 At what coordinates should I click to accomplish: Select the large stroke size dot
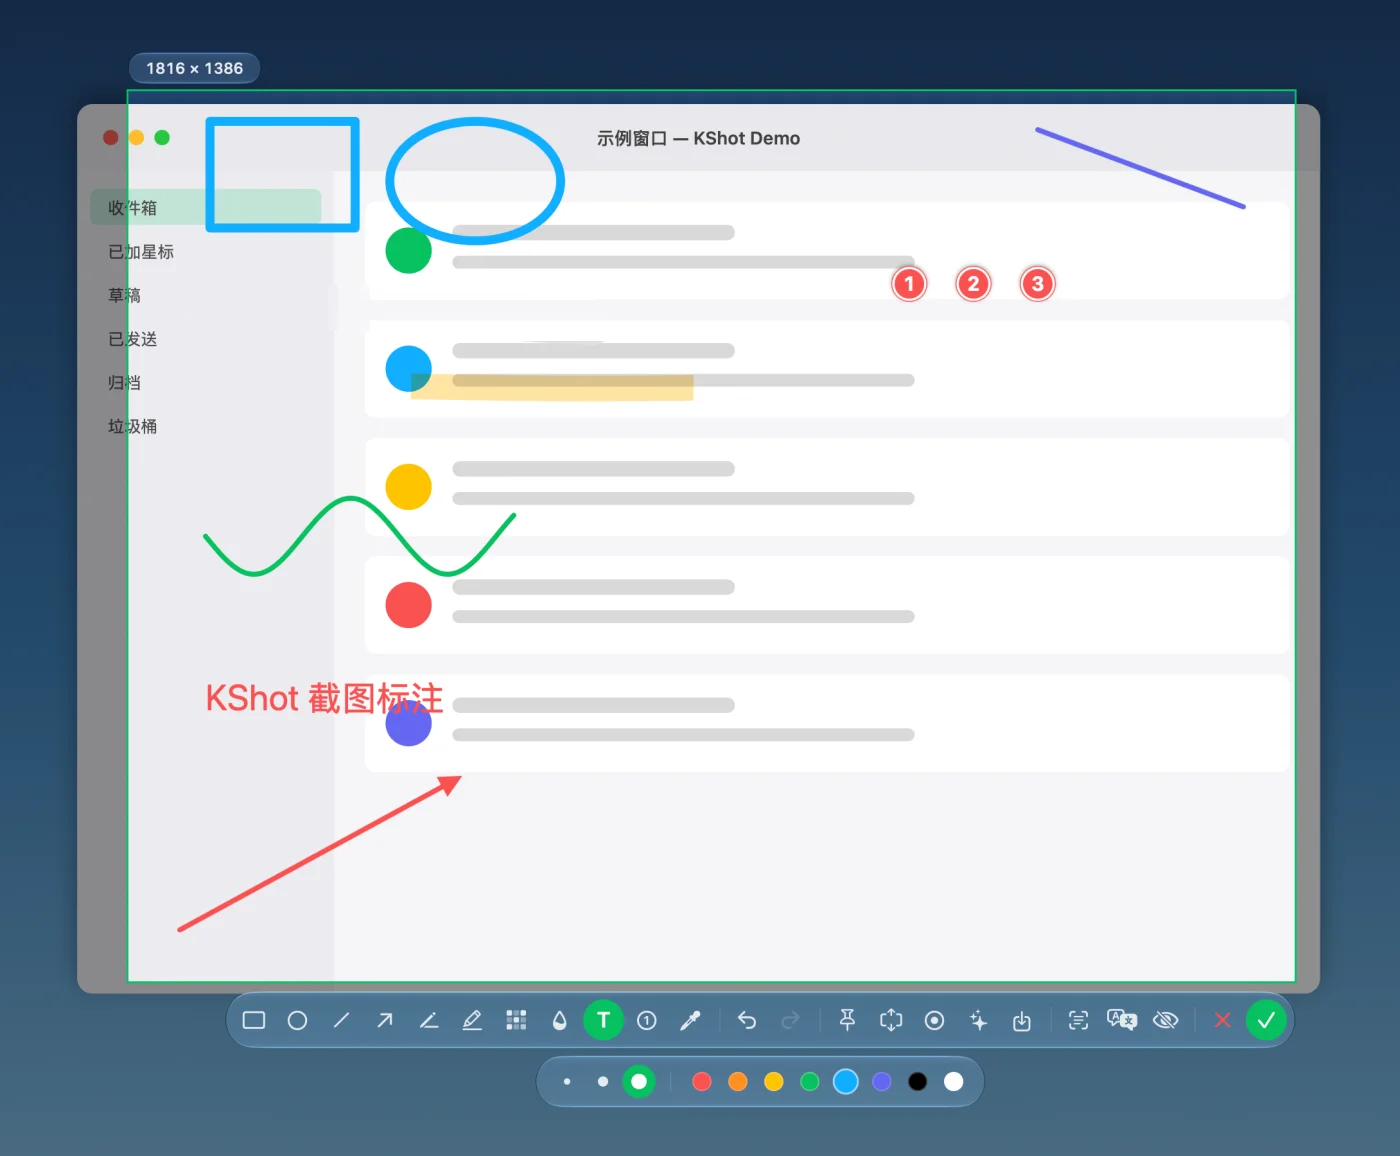coord(639,1081)
